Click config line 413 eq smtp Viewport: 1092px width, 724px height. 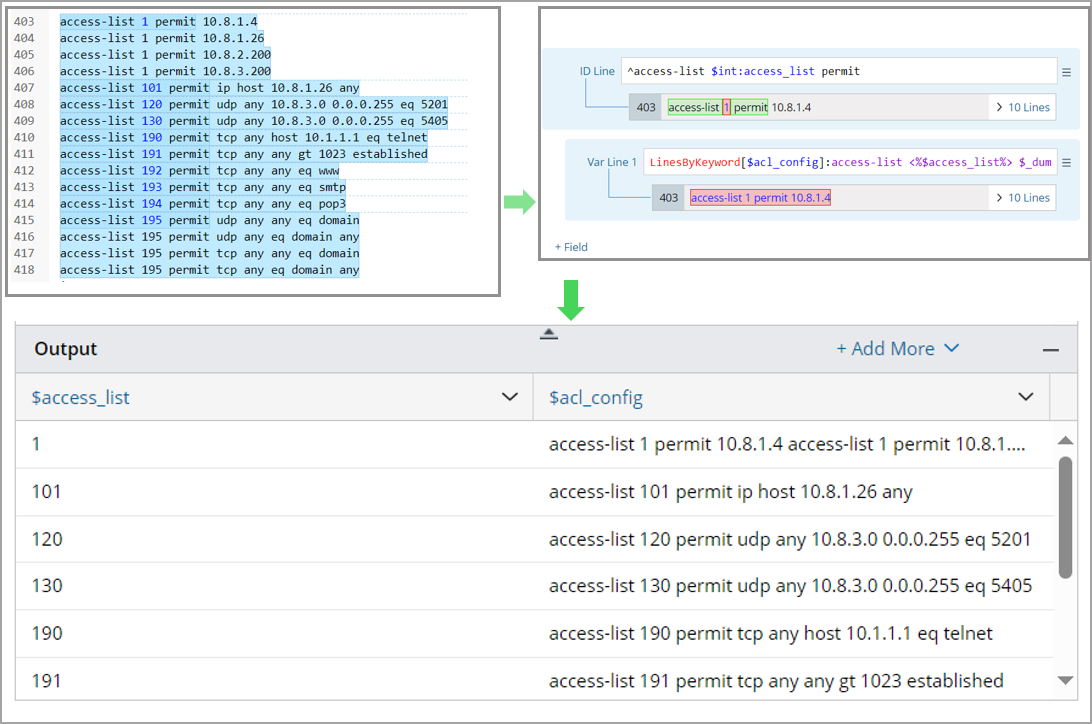pos(203,187)
